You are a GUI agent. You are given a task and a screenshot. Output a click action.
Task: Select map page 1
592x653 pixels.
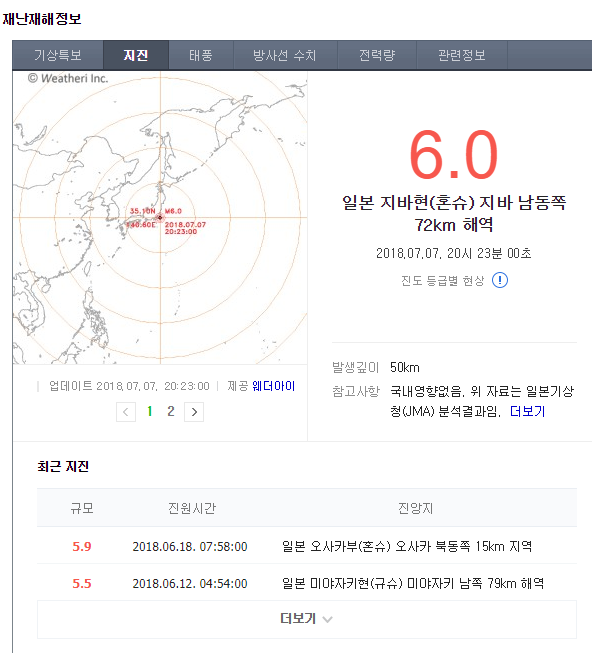click(x=149, y=411)
